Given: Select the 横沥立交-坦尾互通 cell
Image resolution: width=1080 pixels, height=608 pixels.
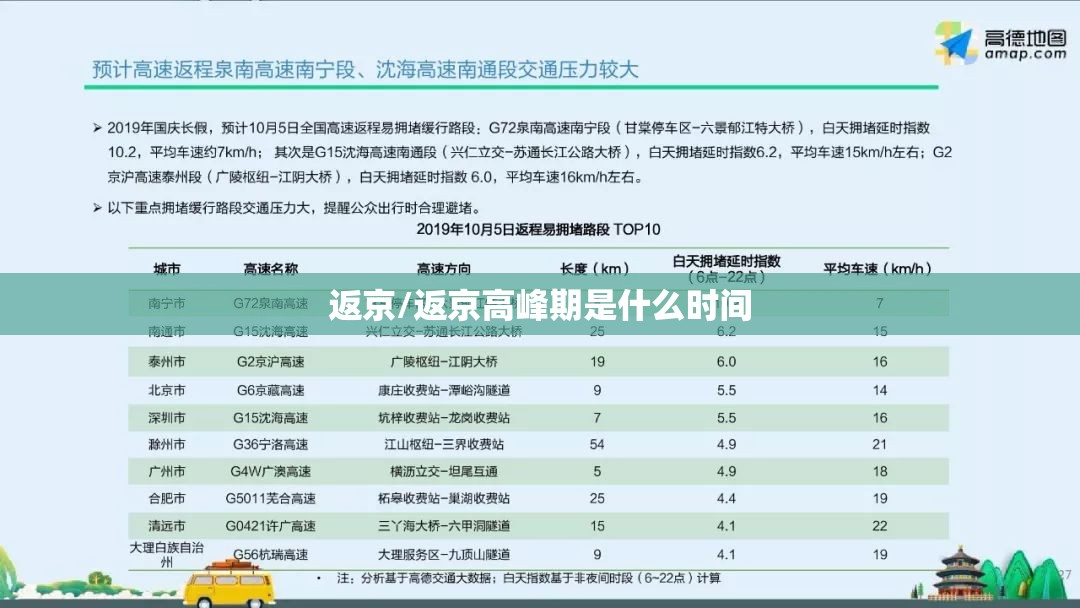Looking at the screenshot, I should coord(444,472).
